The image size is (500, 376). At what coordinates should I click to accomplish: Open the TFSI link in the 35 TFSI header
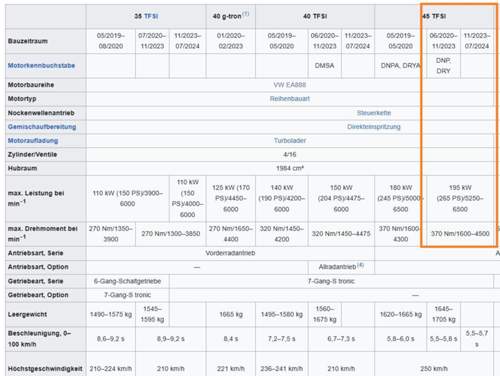click(151, 16)
